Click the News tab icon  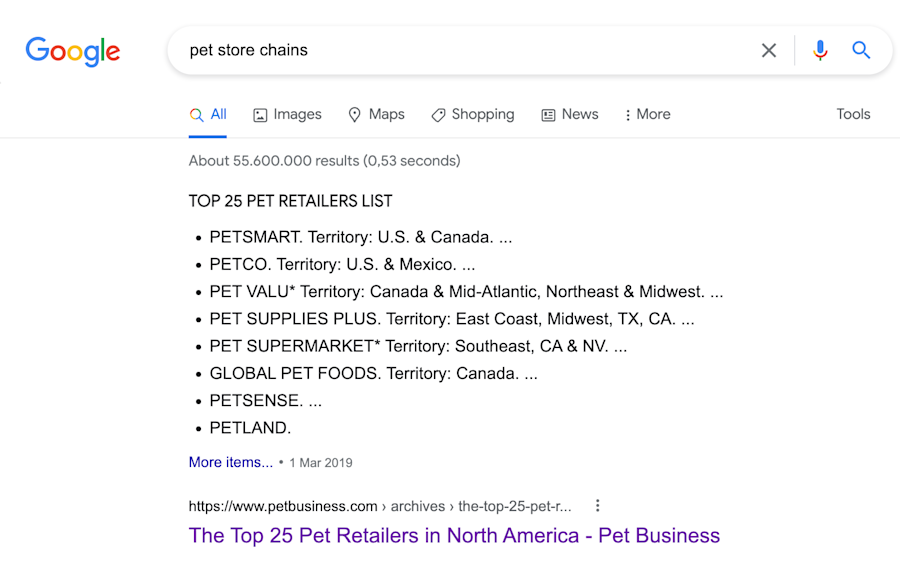[x=548, y=115]
